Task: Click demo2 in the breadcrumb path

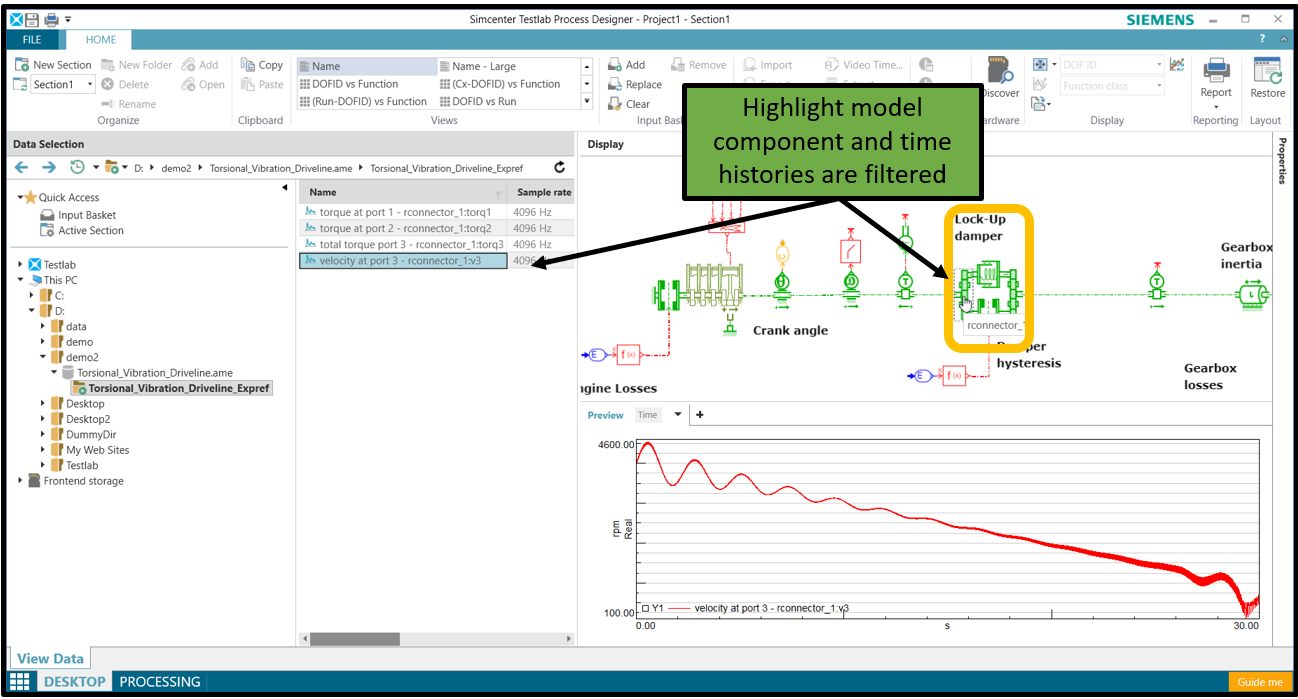Action: tap(176, 168)
